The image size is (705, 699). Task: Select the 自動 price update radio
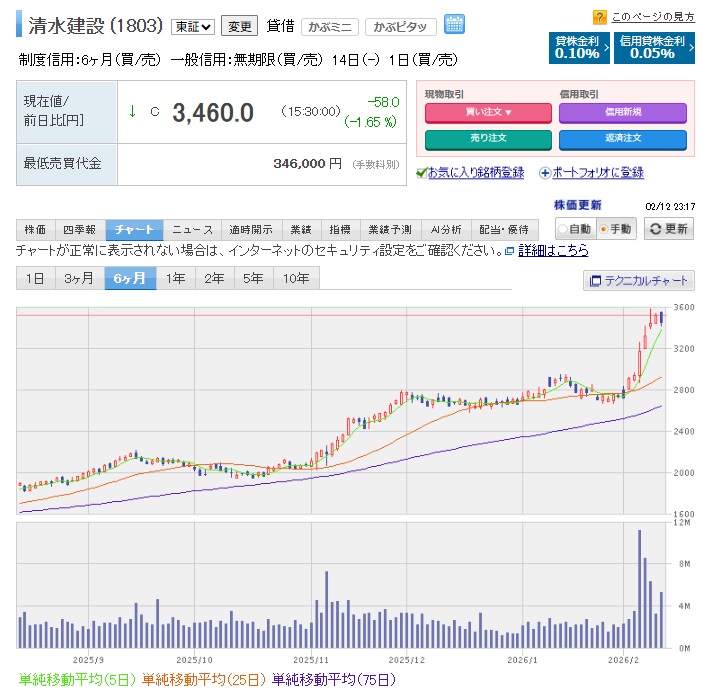(562, 229)
